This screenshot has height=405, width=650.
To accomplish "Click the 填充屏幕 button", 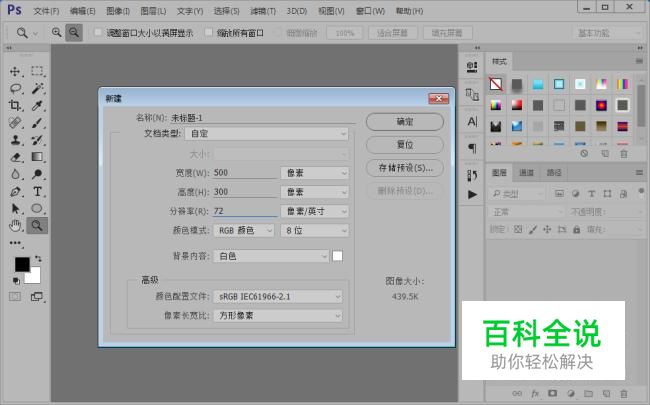I will (446, 33).
